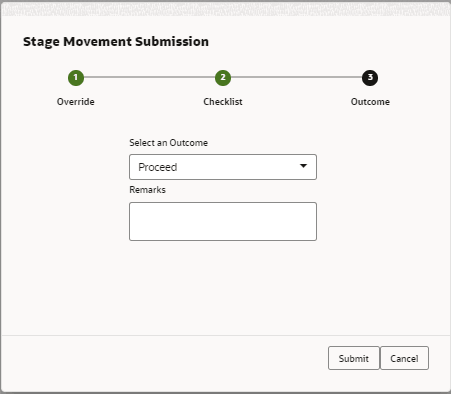Select the Outcome step label

pyautogui.click(x=370, y=102)
